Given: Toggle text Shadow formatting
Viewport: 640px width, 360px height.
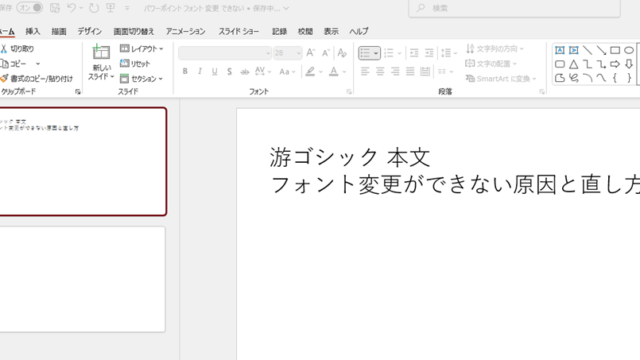Looking at the screenshot, I should point(229,71).
